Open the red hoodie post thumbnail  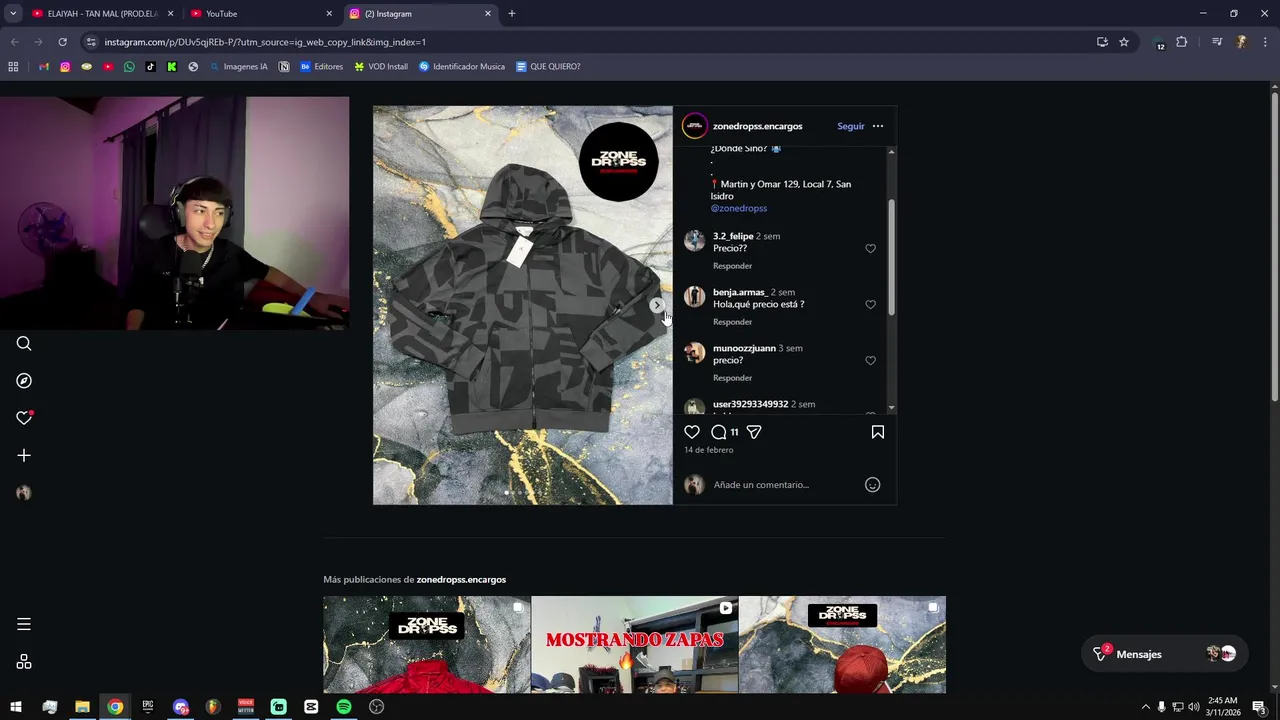coord(427,645)
